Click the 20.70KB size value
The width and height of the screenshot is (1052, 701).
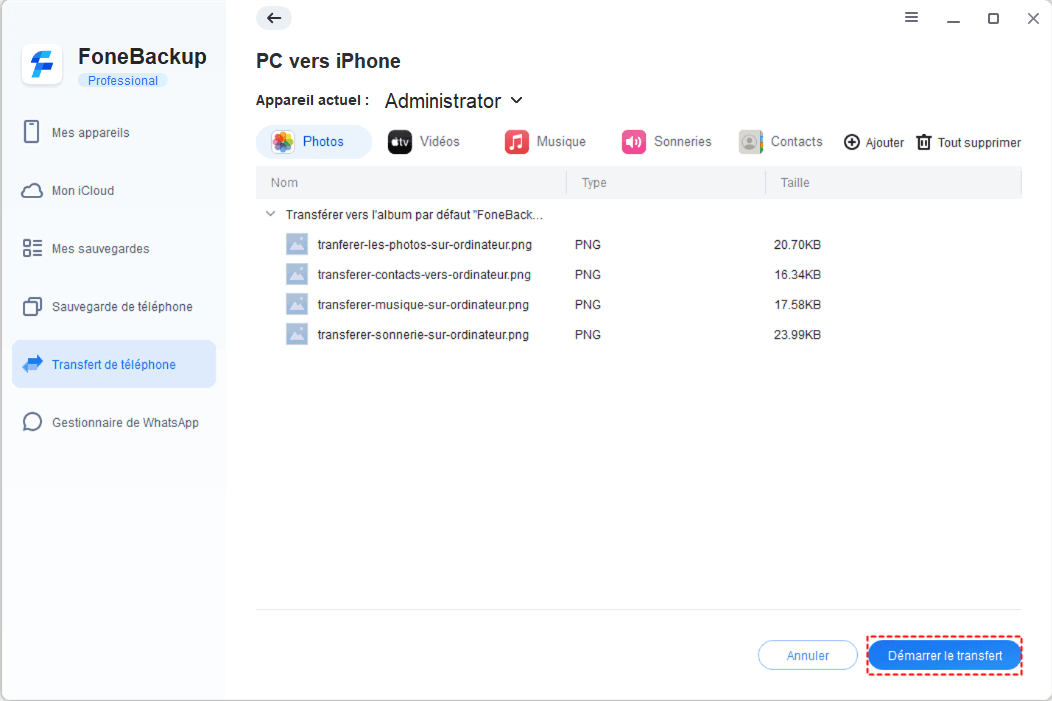tap(797, 245)
